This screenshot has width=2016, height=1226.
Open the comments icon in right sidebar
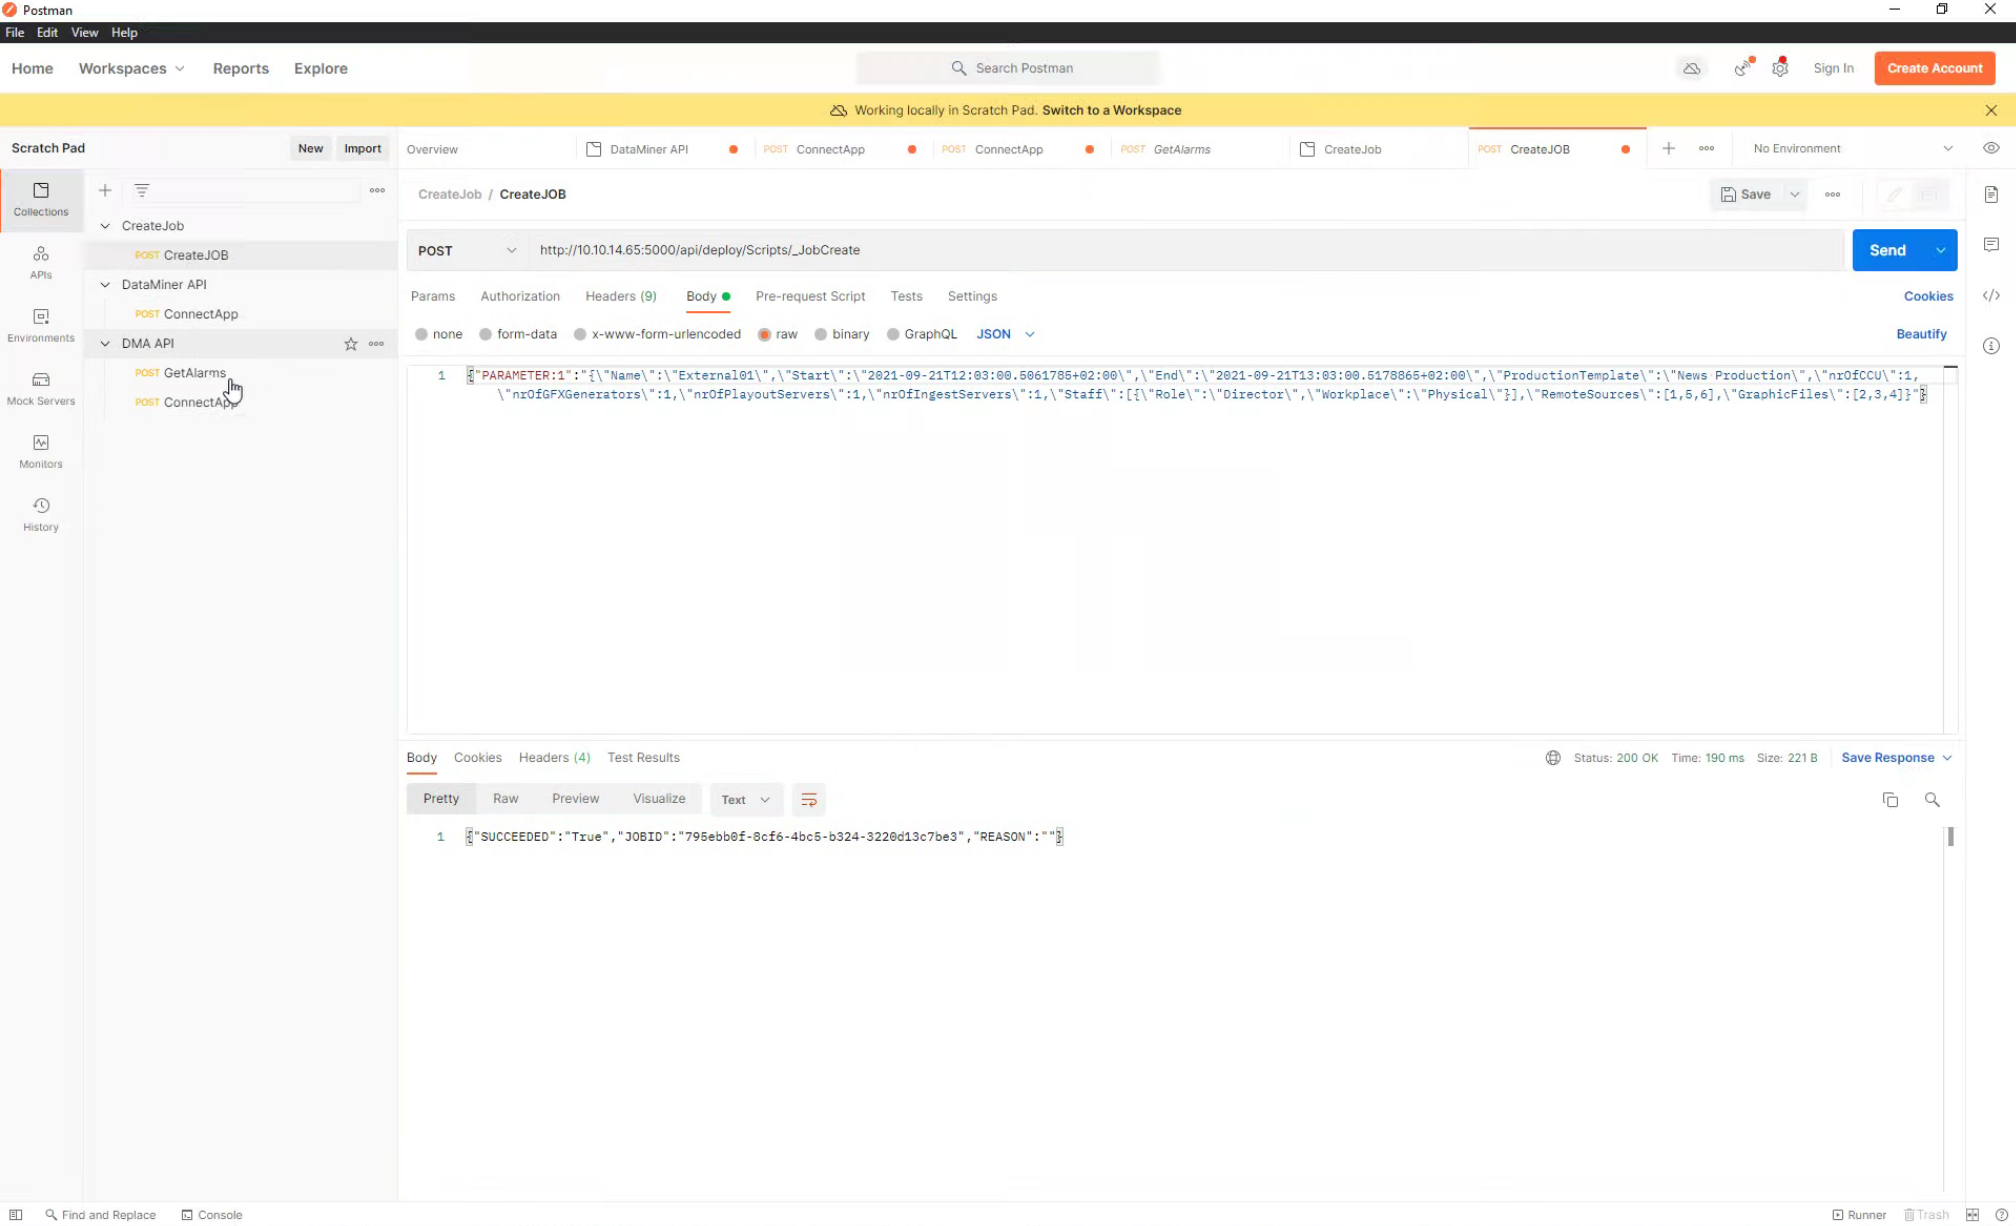[x=1991, y=245]
